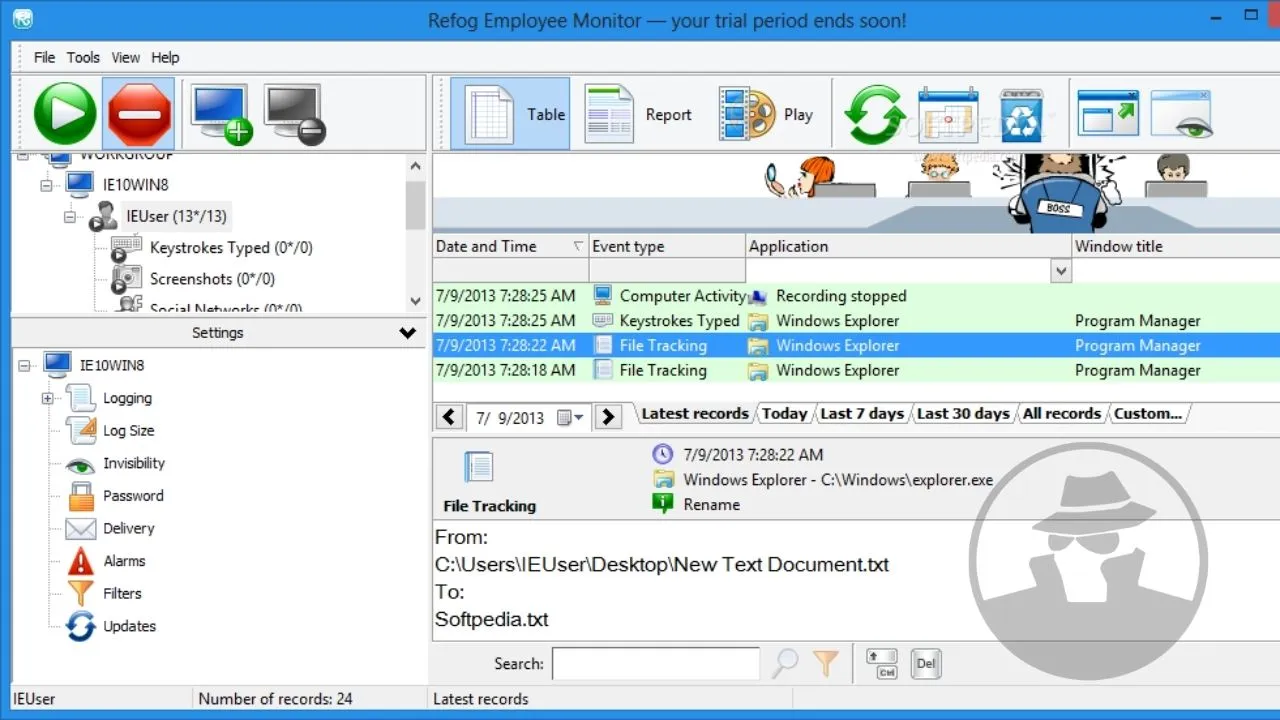The width and height of the screenshot is (1280, 720).
Task: Switch to Today tab
Action: click(x=784, y=413)
